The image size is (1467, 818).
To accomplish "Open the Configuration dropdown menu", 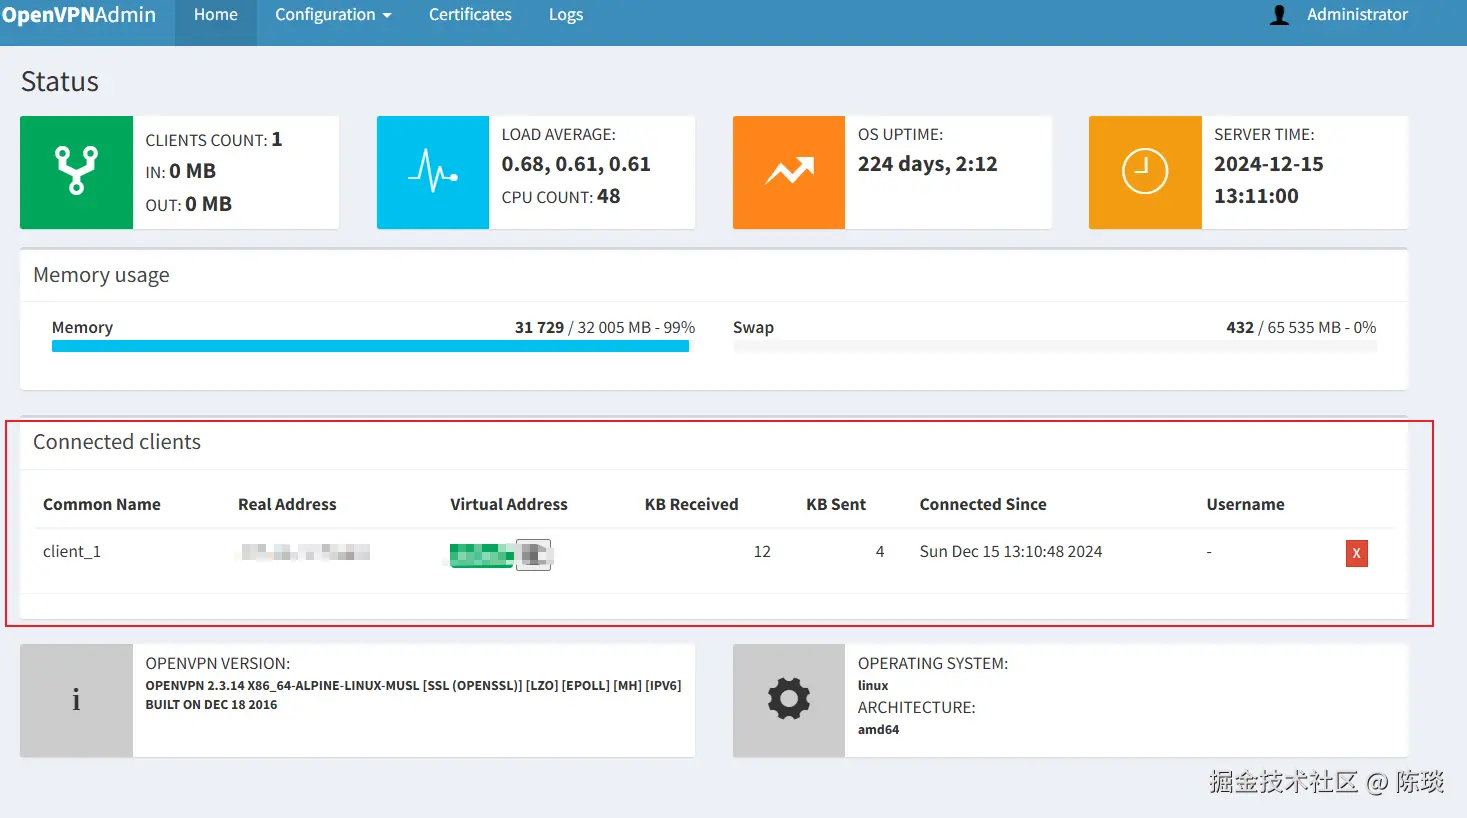I will 333,15.
